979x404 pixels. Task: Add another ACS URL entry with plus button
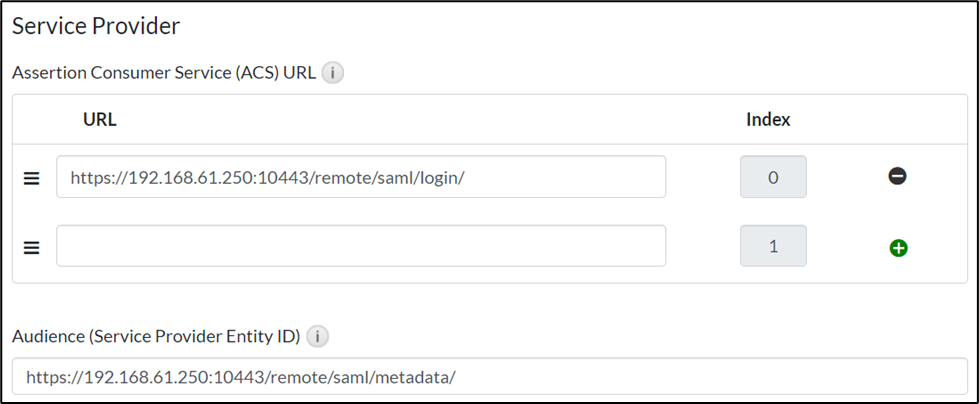[x=897, y=248]
